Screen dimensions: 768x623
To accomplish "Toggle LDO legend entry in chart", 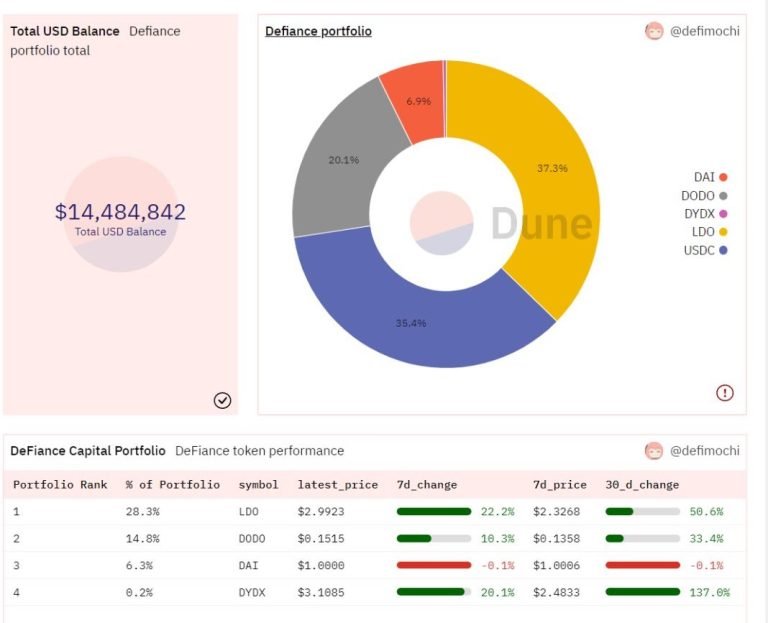I will (x=709, y=232).
